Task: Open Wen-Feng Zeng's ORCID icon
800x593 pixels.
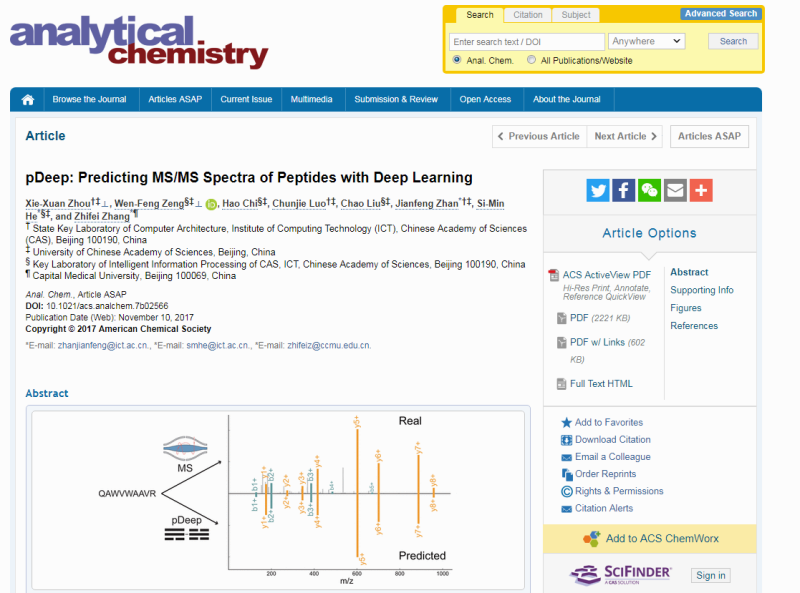Action: click(x=211, y=204)
